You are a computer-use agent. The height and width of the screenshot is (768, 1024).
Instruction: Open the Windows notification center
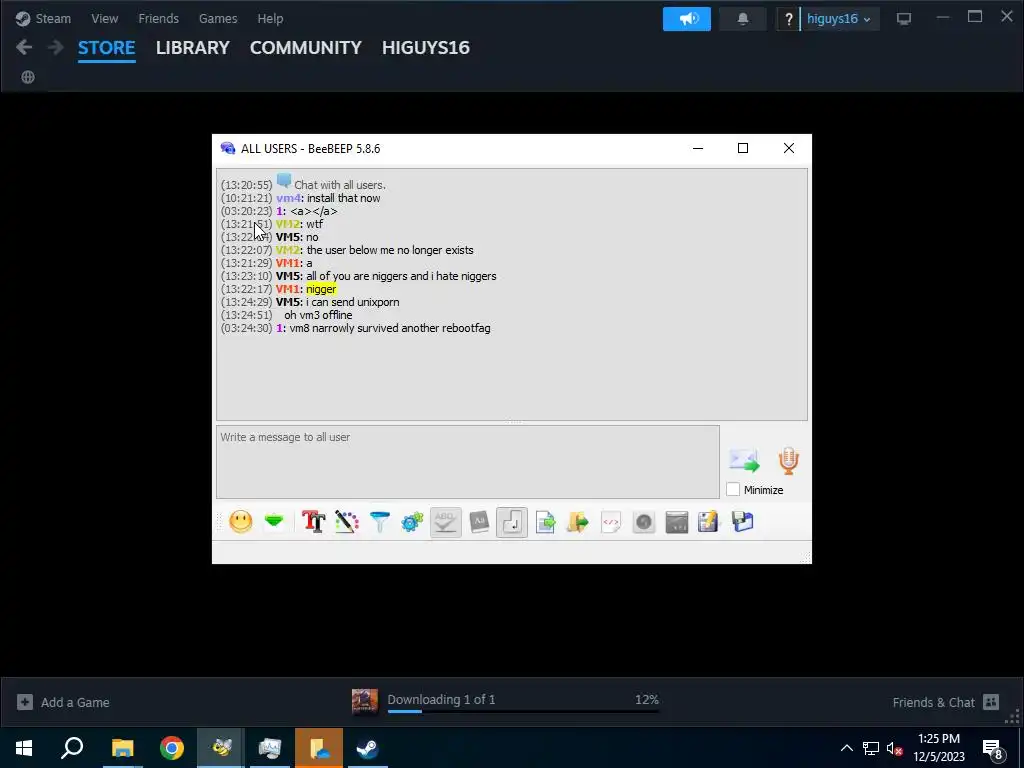[993, 749]
